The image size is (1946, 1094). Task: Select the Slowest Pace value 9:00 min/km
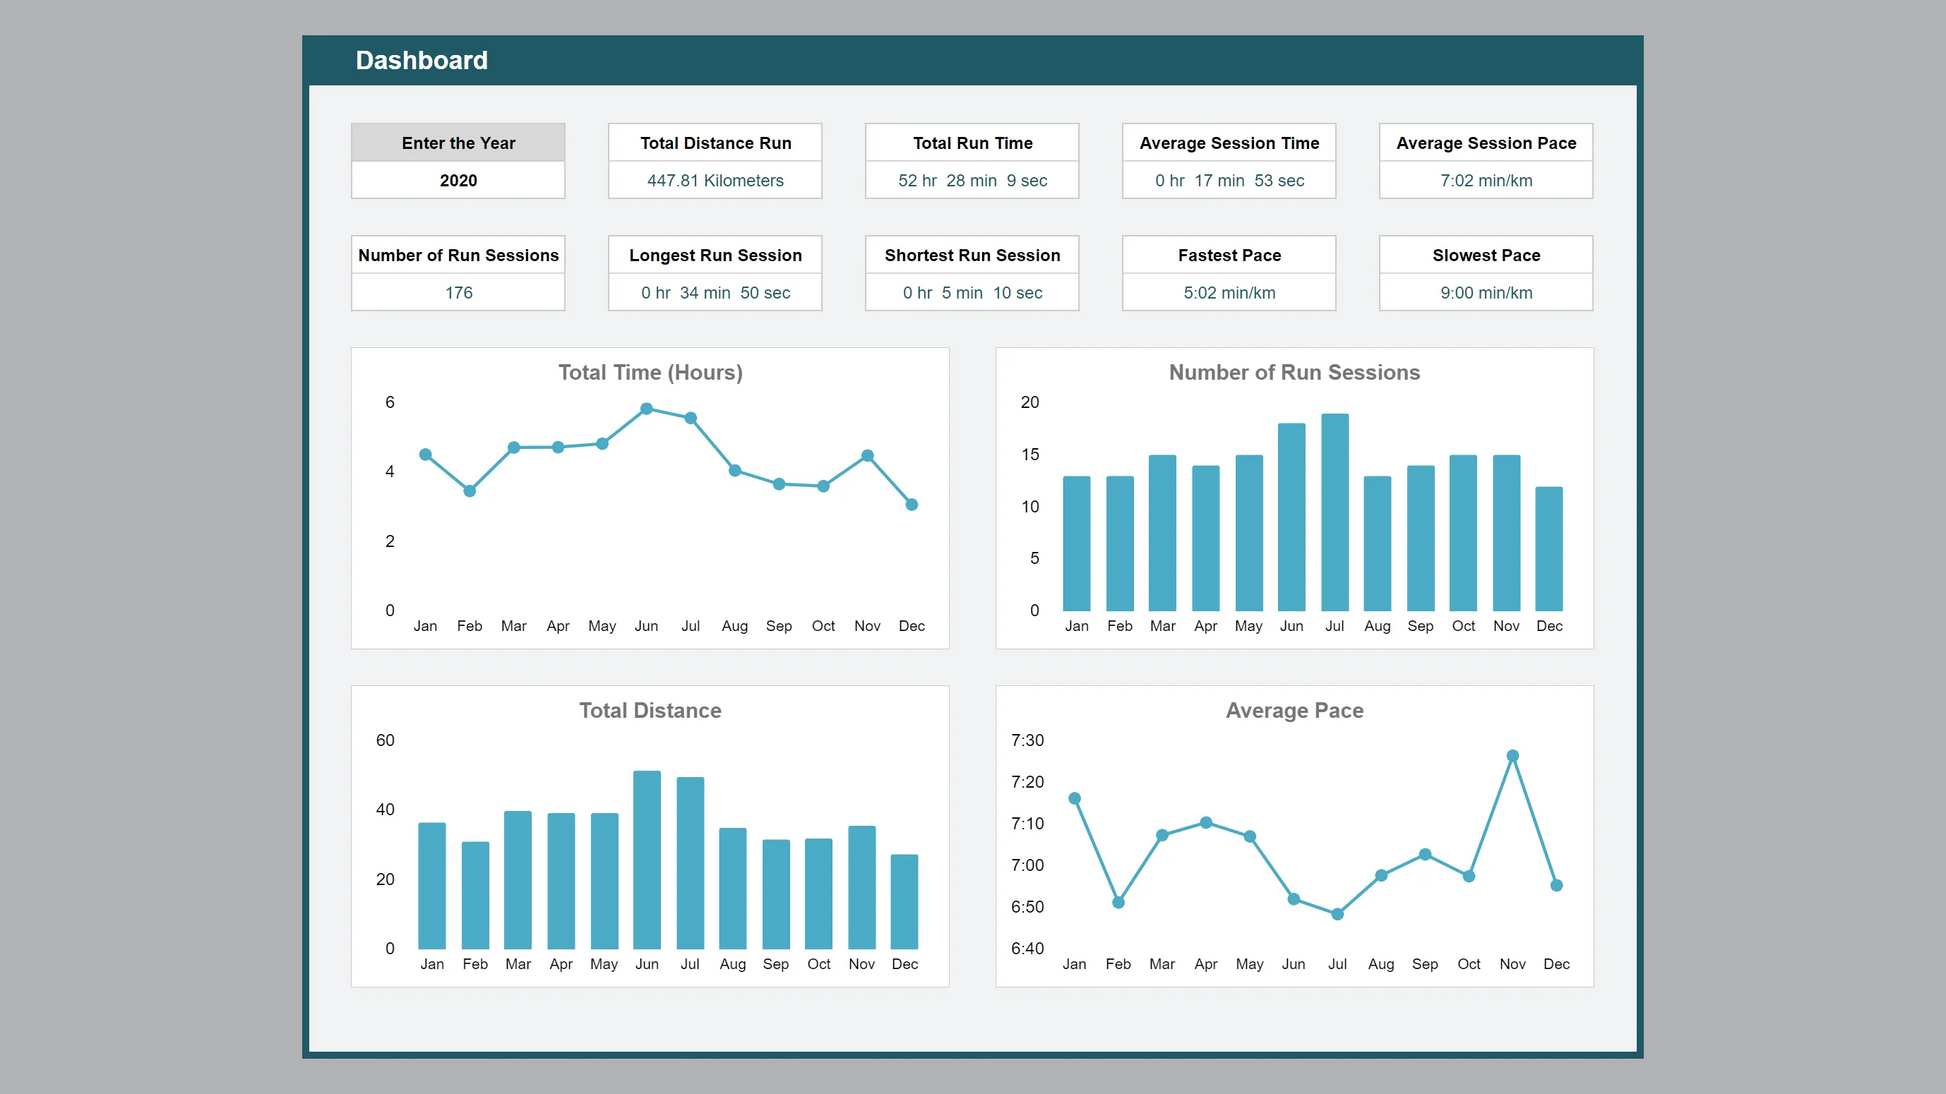pos(1486,293)
